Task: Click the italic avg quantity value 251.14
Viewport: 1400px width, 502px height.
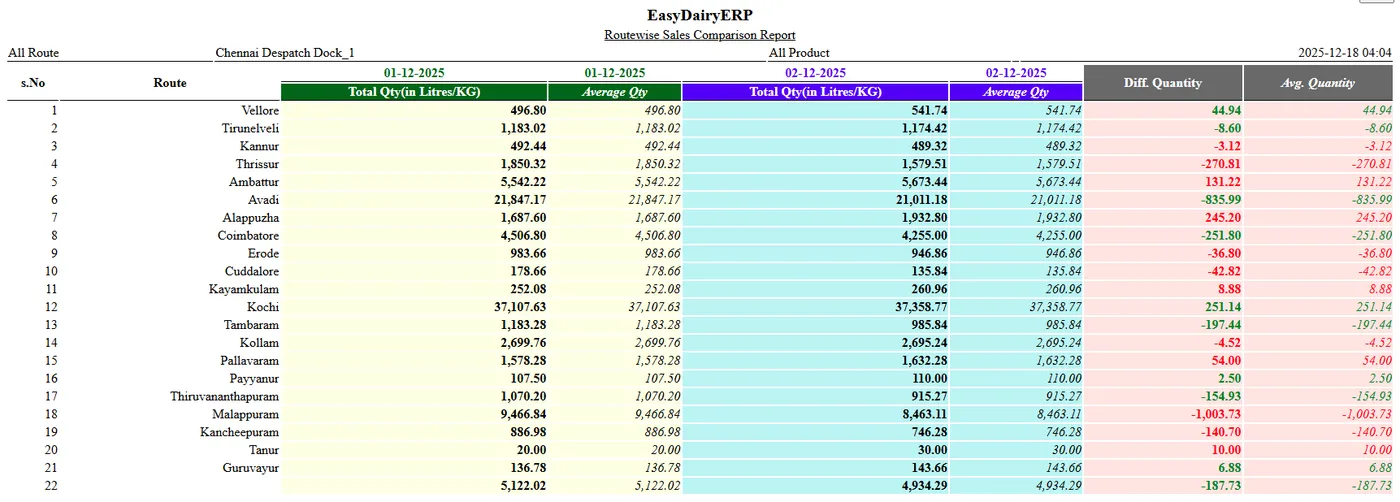Action: point(1374,307)
